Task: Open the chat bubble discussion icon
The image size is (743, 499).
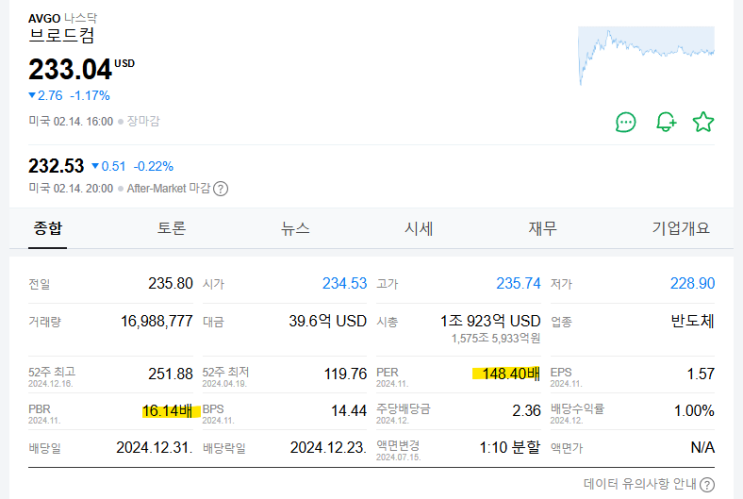Action: point(626,122)
